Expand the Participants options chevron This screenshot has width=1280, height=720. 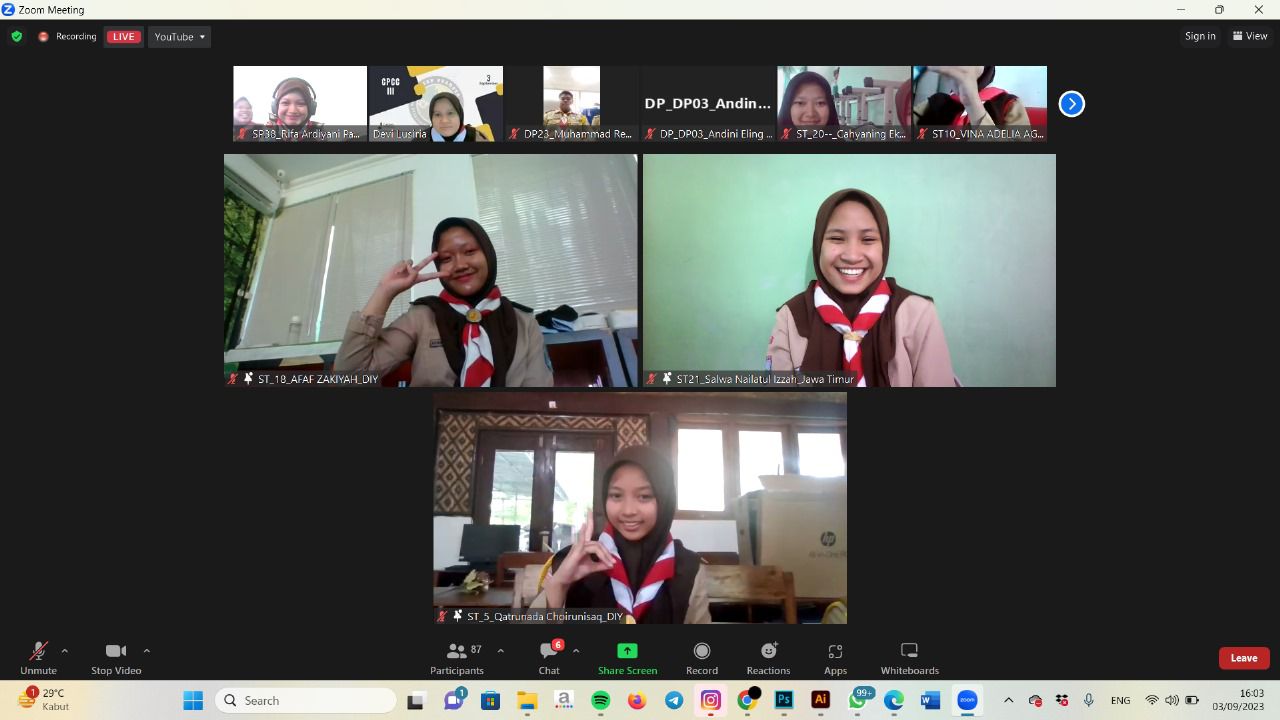500,651
